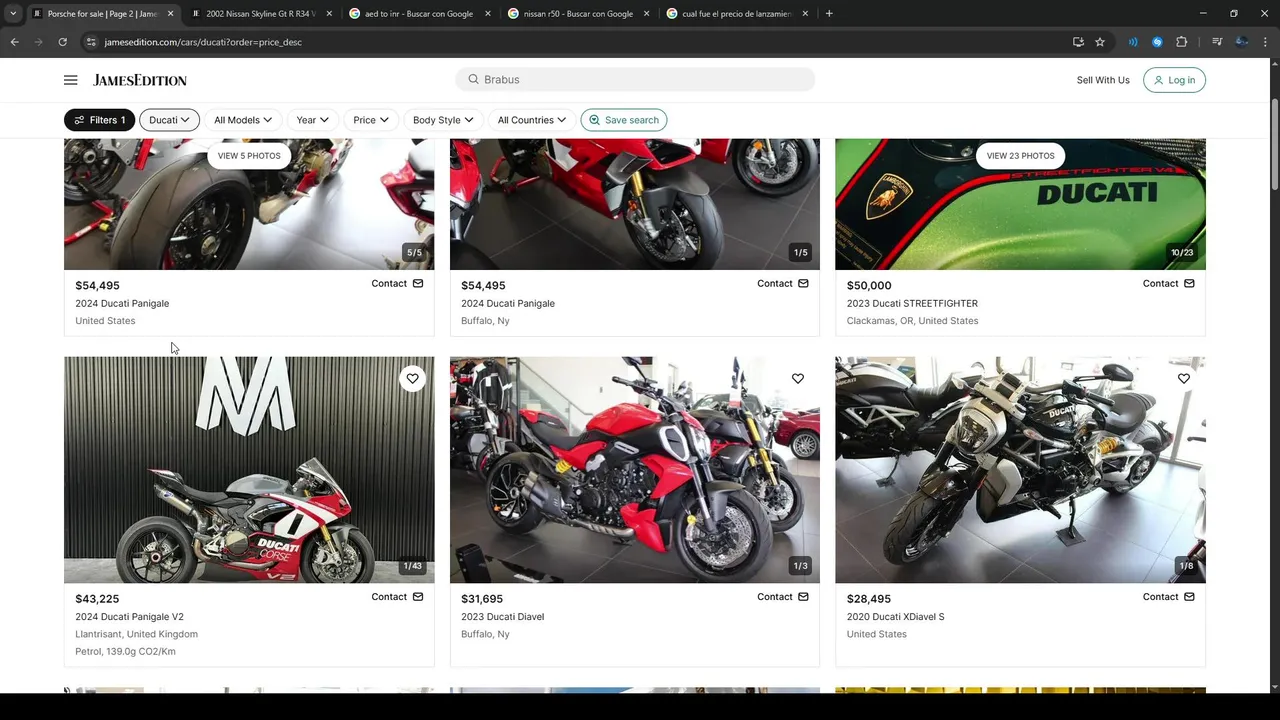Image resolution: width=1280 pixels, height=720 pixels.
Task: View site information icon in address bar
Action: [x=90, y=42]
